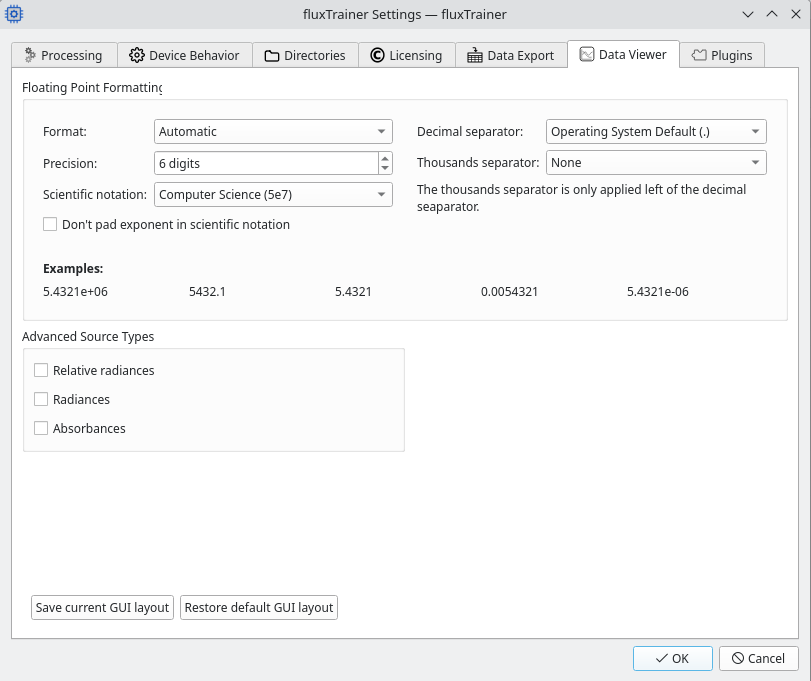Click the Device Behavior cog icon

tap(137, 55)
